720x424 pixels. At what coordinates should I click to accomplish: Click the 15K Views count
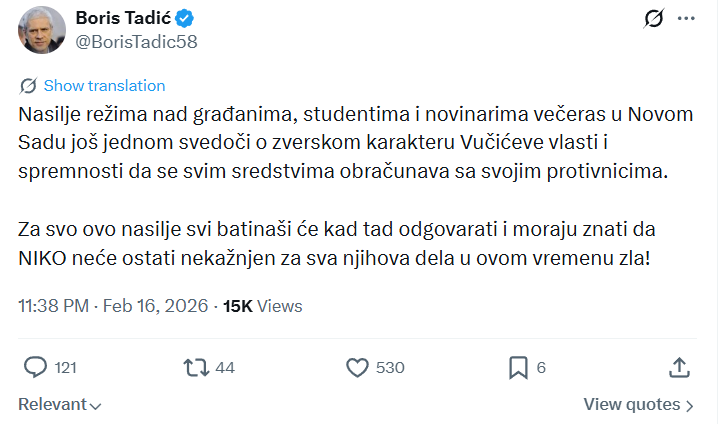tap(262, 306)
